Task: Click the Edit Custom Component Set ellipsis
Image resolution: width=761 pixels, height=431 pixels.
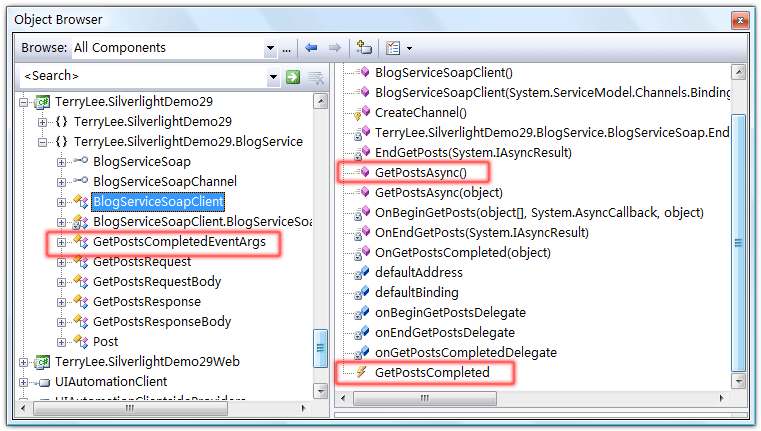Action: 287,48
